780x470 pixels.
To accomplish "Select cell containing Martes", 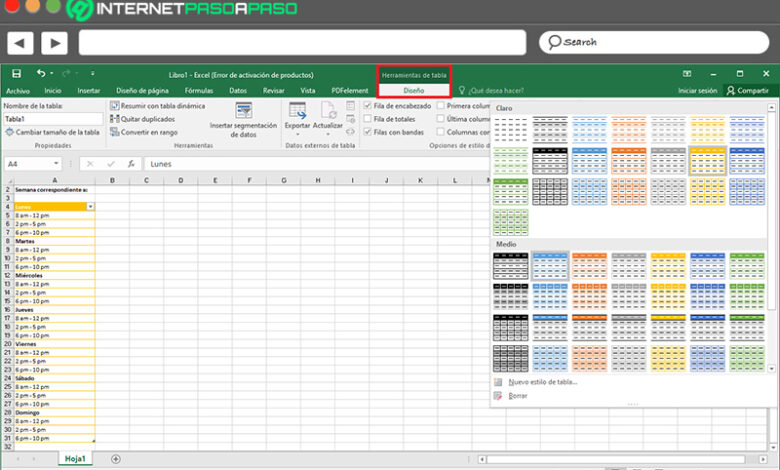I will [54, 241].
